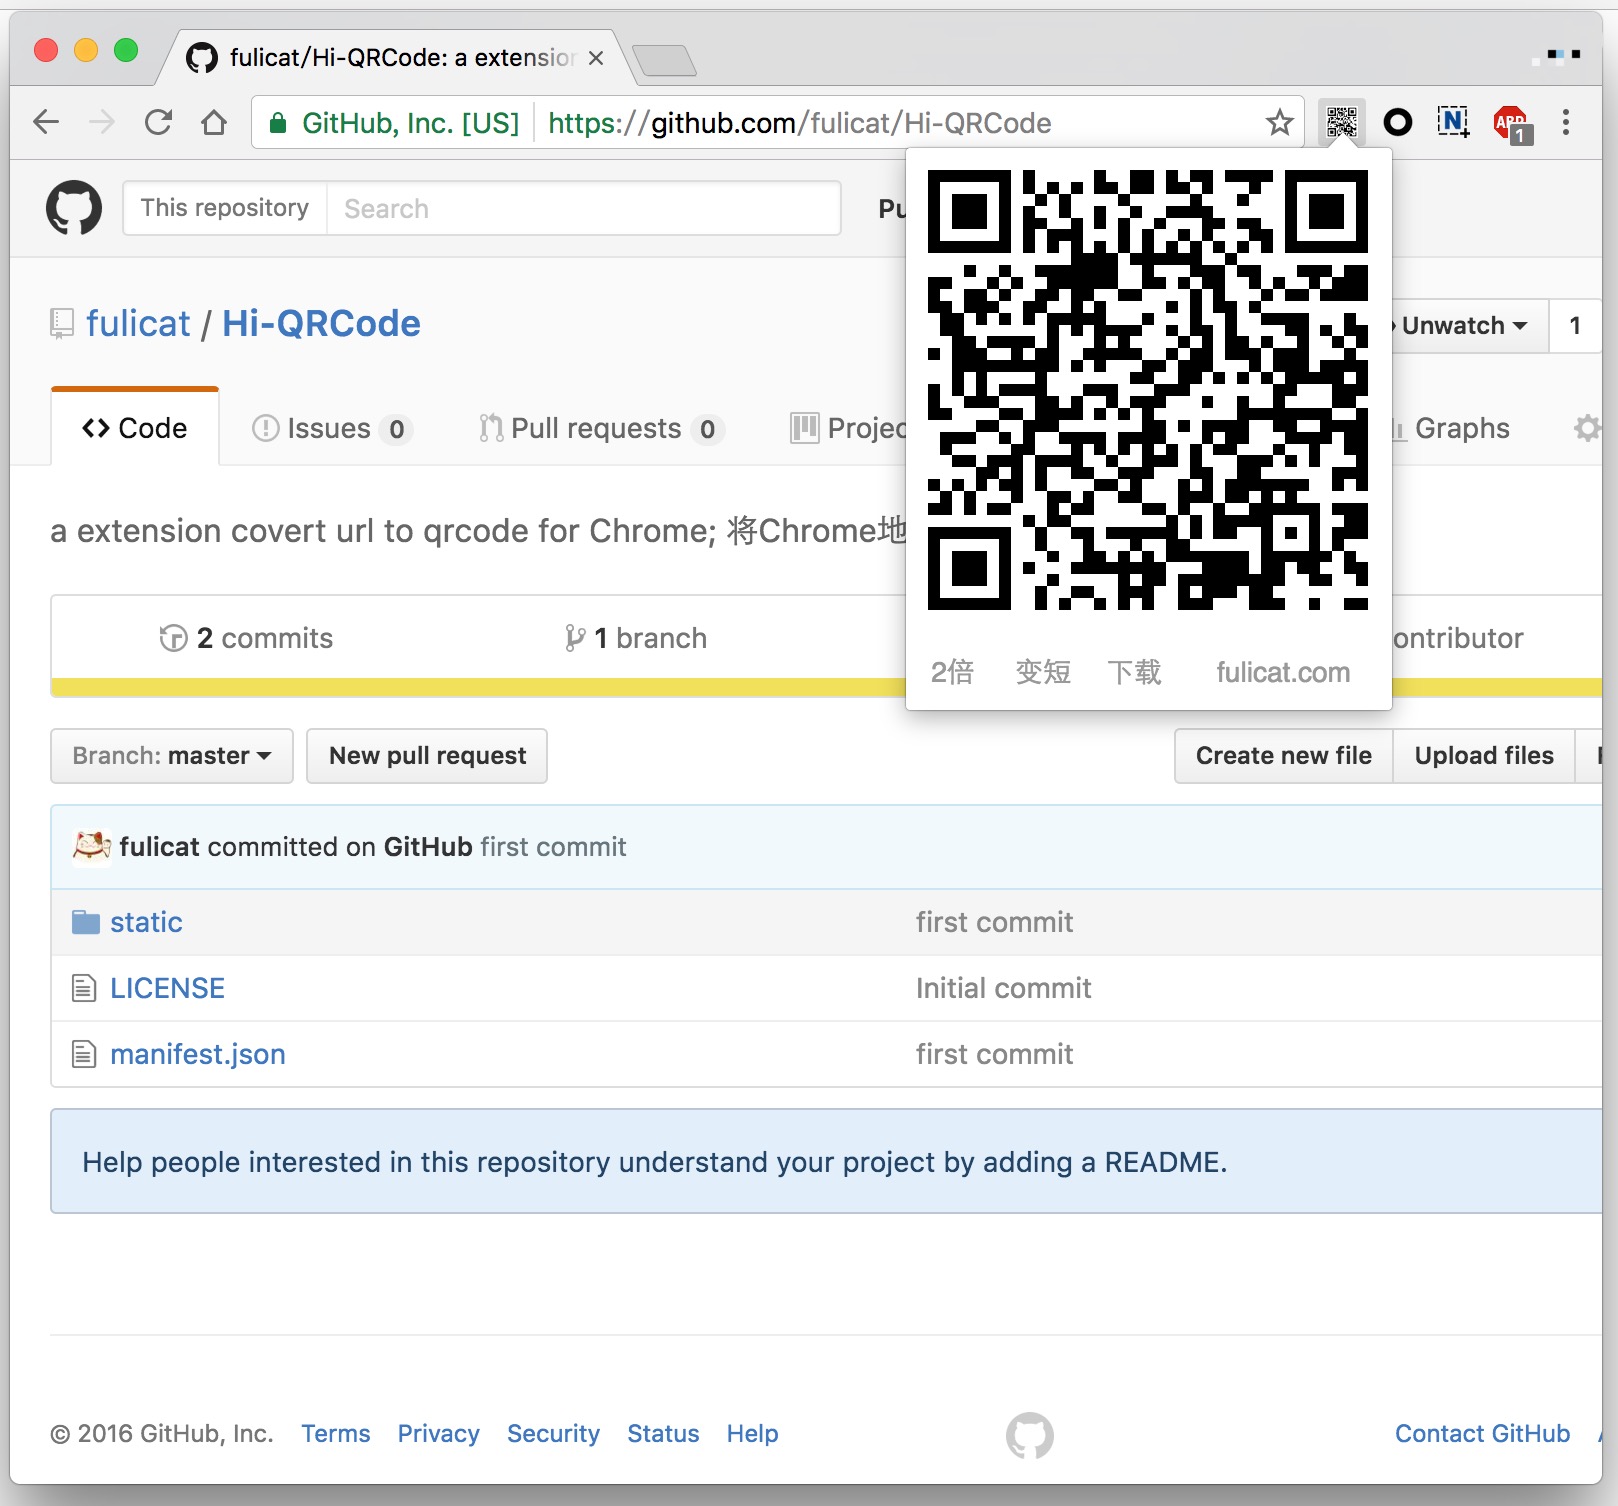Image resolution: width=1618 pixels, height=1506 pixels.
Task: Open manifest.json's first commit message
Action: pos(994,1054)
